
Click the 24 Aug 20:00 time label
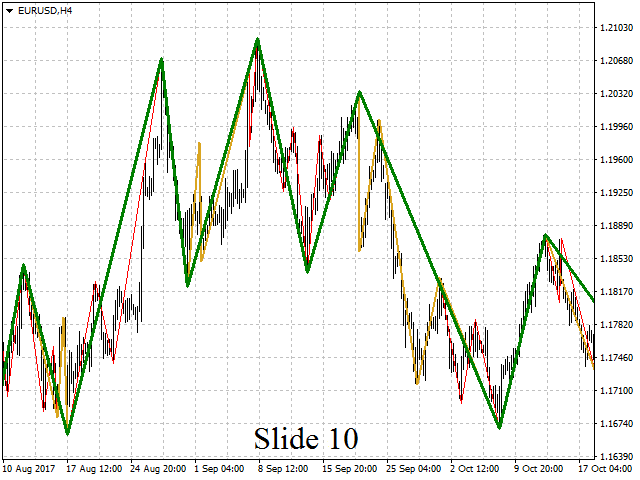coord(159,468)
